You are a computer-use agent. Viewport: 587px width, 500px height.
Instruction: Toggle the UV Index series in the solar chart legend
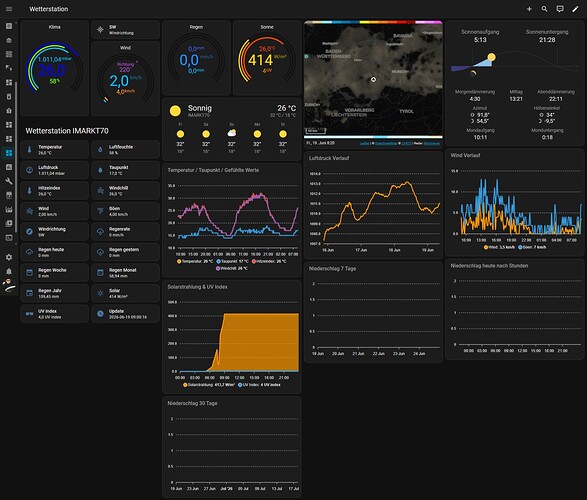pos(259,385)
